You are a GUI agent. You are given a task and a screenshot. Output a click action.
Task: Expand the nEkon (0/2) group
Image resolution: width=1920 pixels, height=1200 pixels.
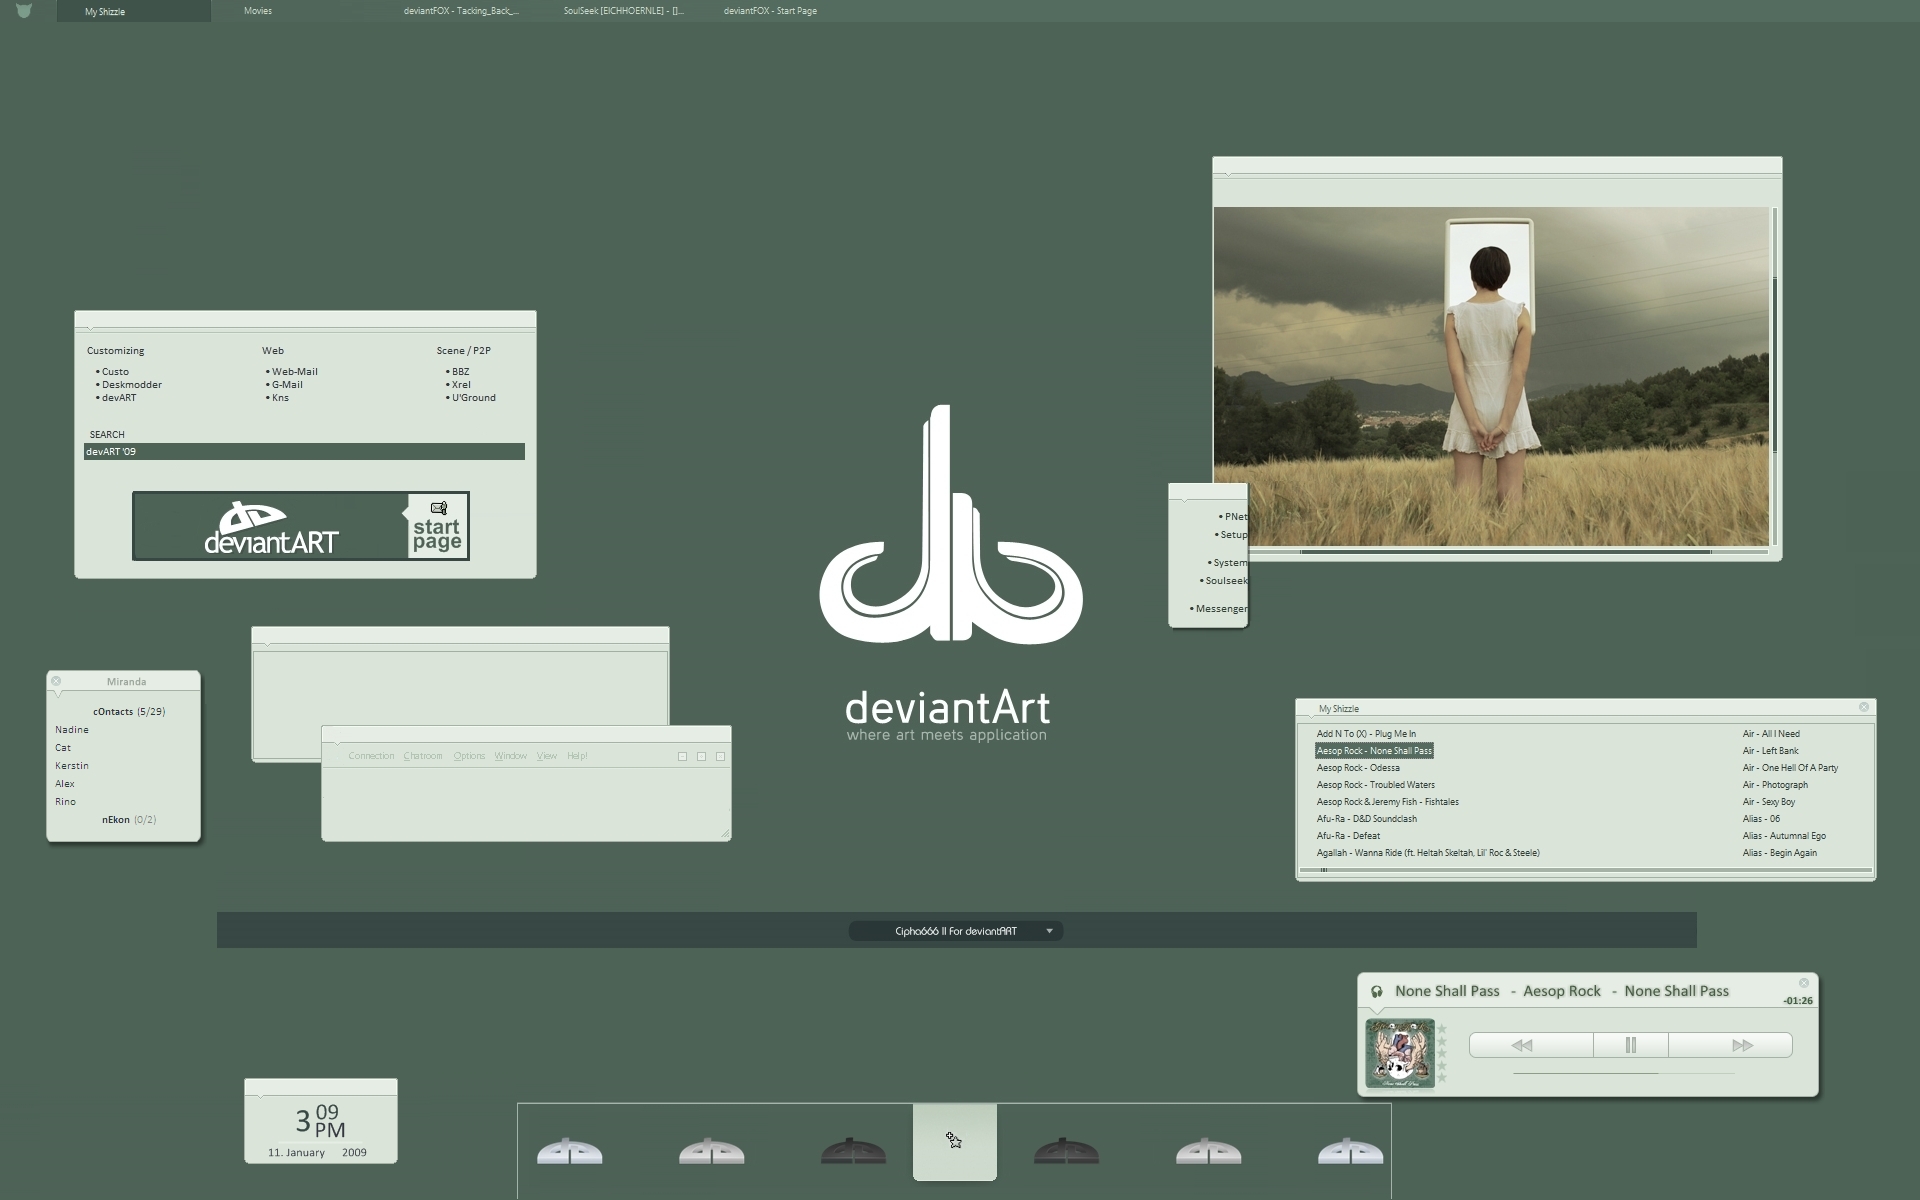129,820
